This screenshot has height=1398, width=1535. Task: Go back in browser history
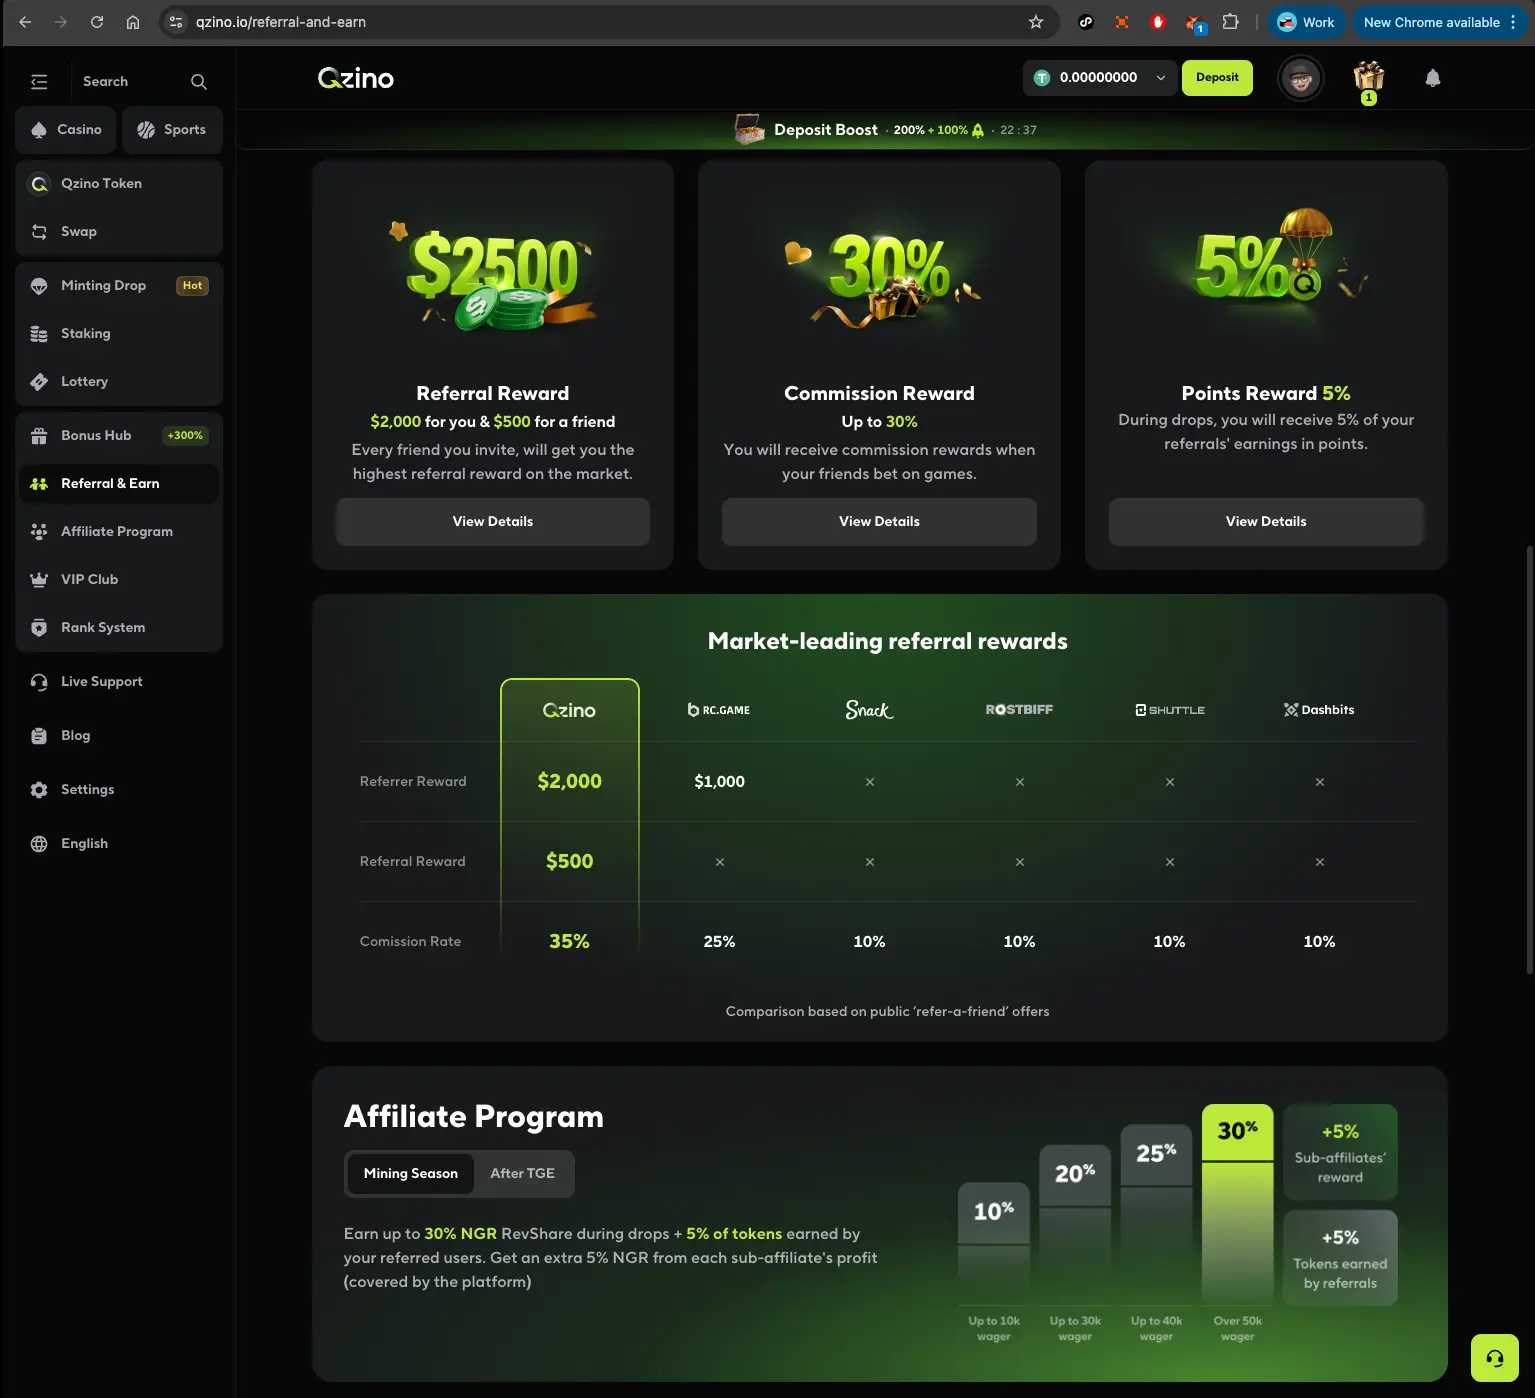coord(25,22)
